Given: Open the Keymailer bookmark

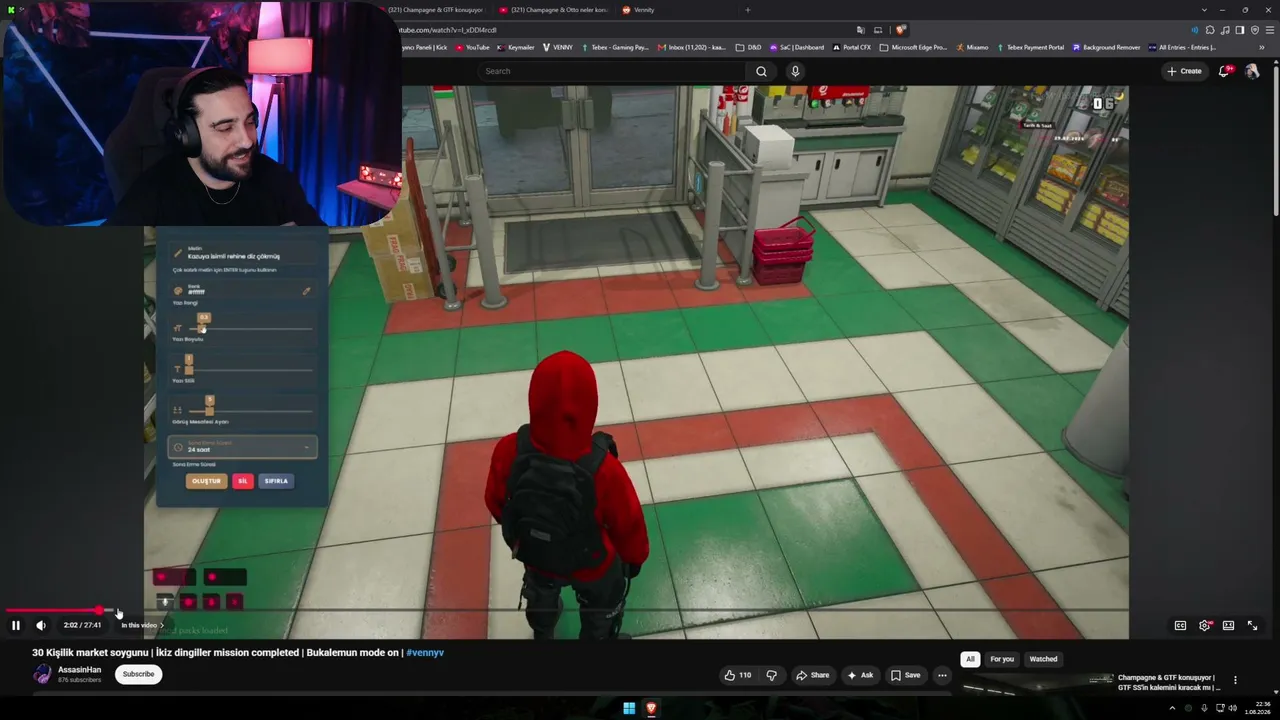Looking at the screenshot, I should [x=516, y=47].
